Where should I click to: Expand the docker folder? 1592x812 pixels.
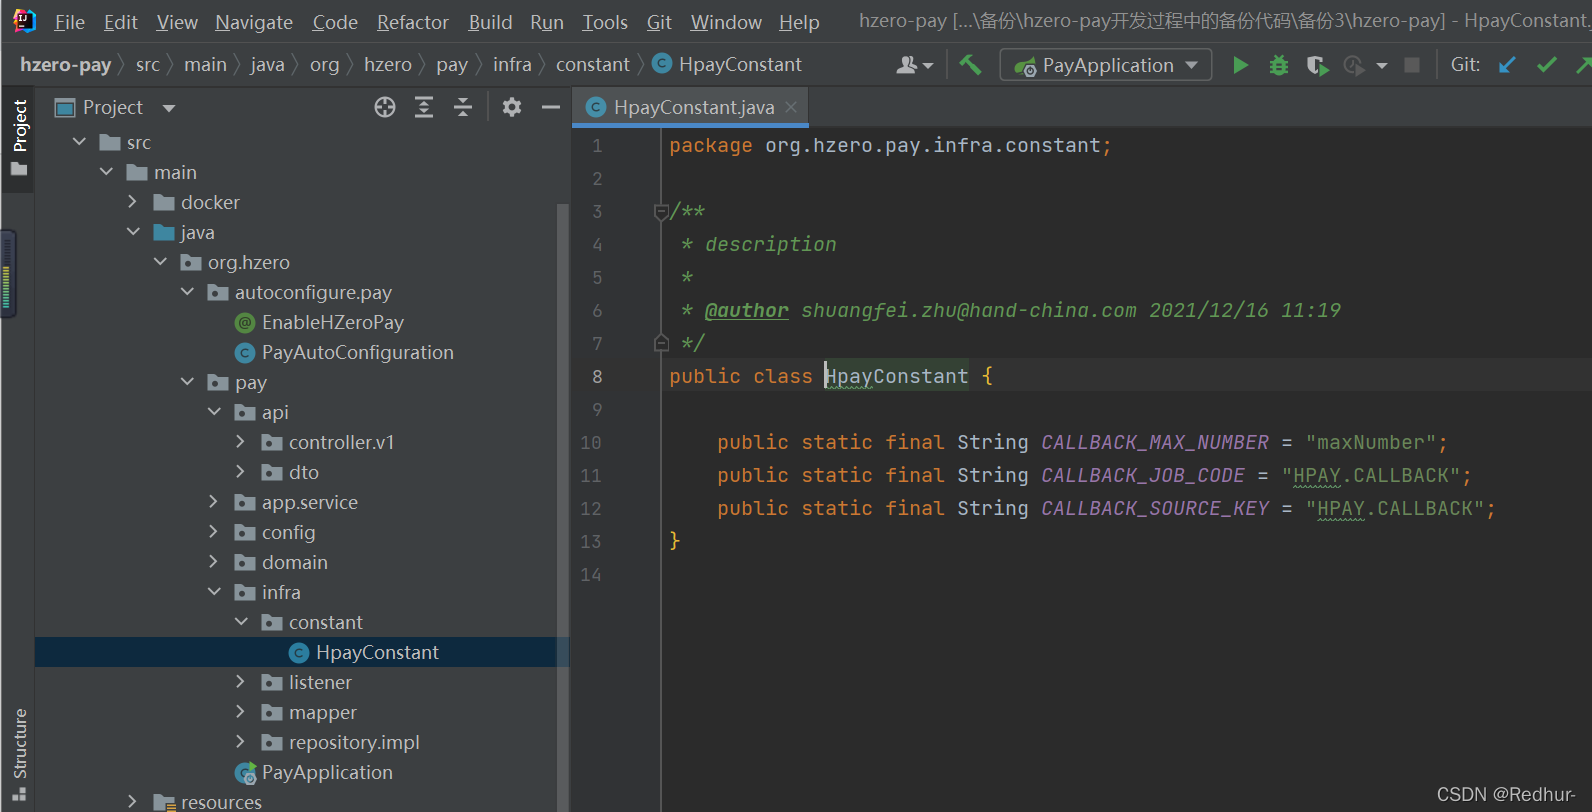(133, 202)
